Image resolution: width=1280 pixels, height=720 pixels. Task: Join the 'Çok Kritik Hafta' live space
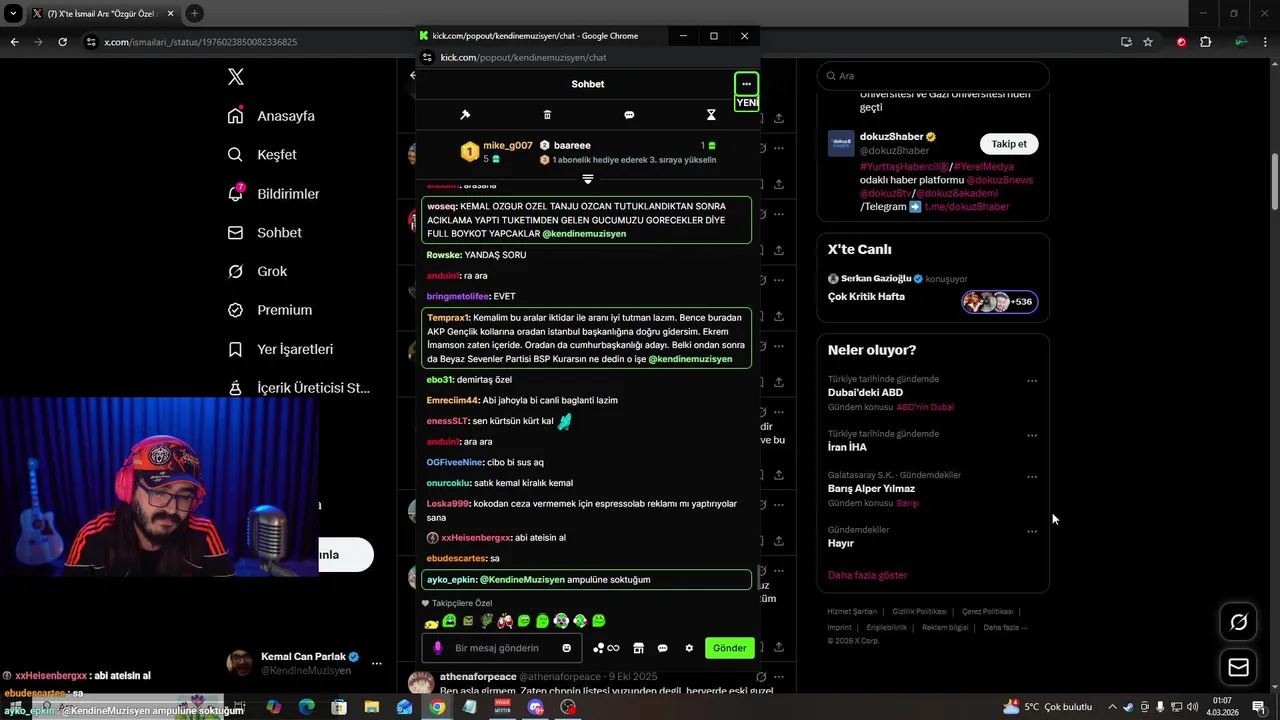[866, 297]
